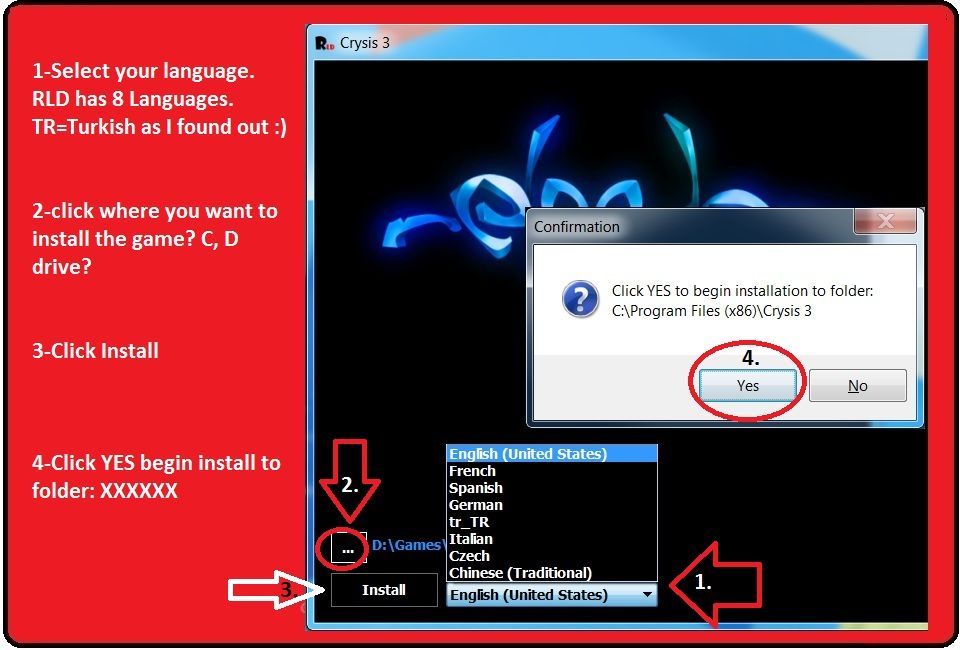960x650 pixels.
Task: Click No in the Confirmation dialog
Action: (857, 386)
